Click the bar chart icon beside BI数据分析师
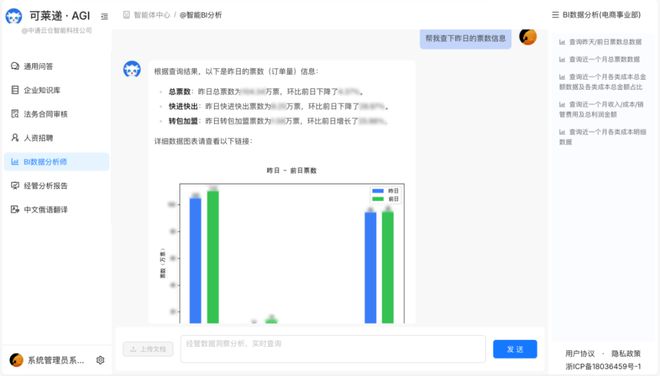This screenshot has width=660, height=376. click(15, 162)
